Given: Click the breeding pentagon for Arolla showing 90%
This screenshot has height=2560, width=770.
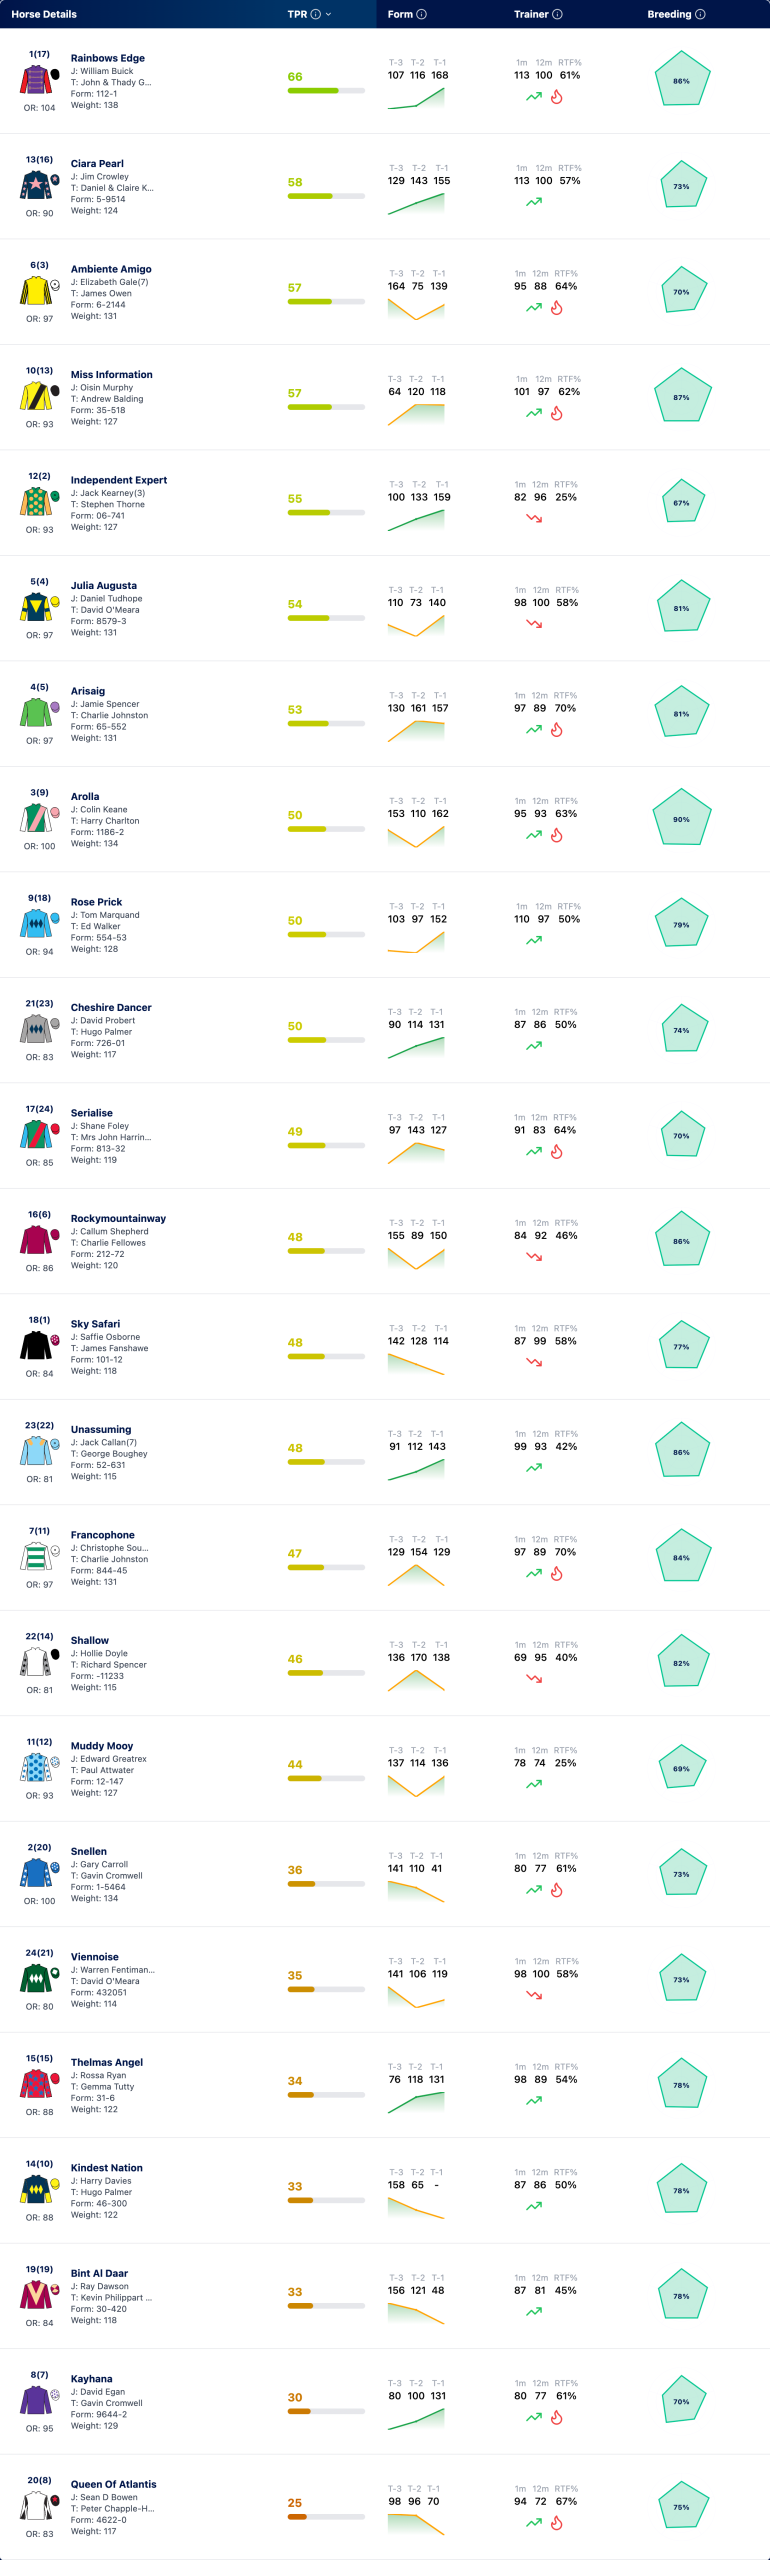Looking at the screenshot, I should click(681, 819).
